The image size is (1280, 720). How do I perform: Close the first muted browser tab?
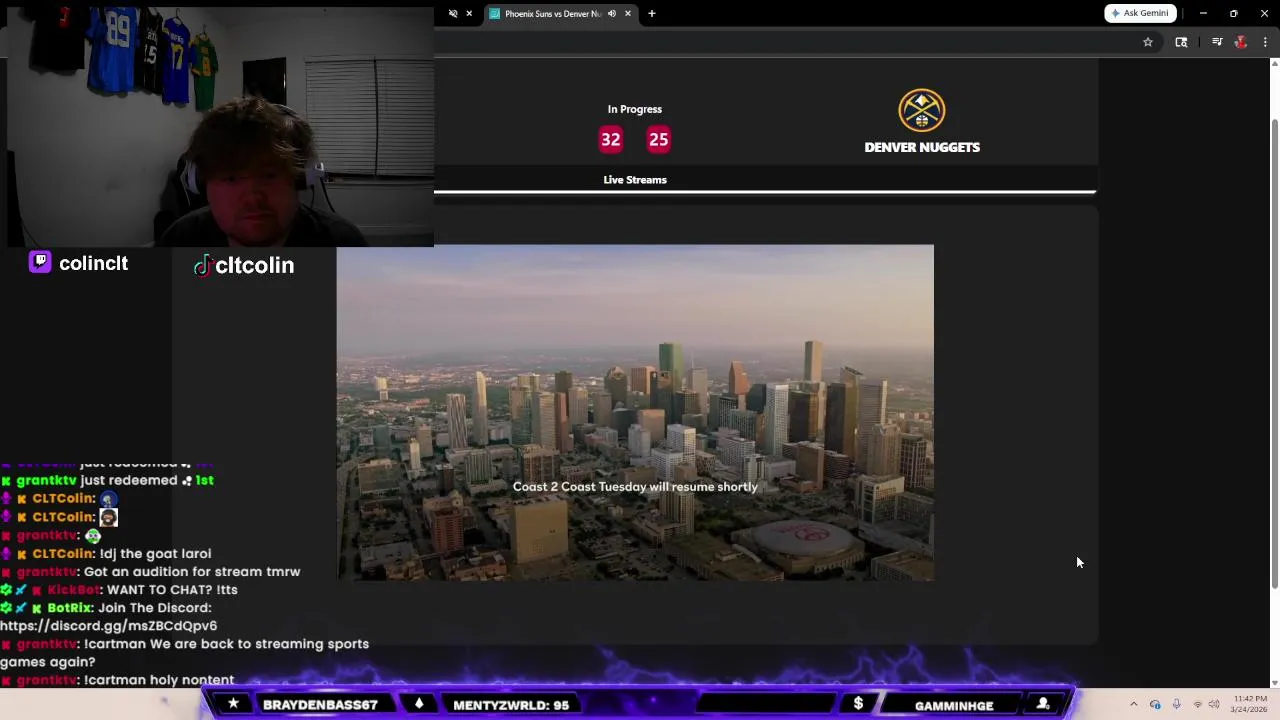coord(470,13)
